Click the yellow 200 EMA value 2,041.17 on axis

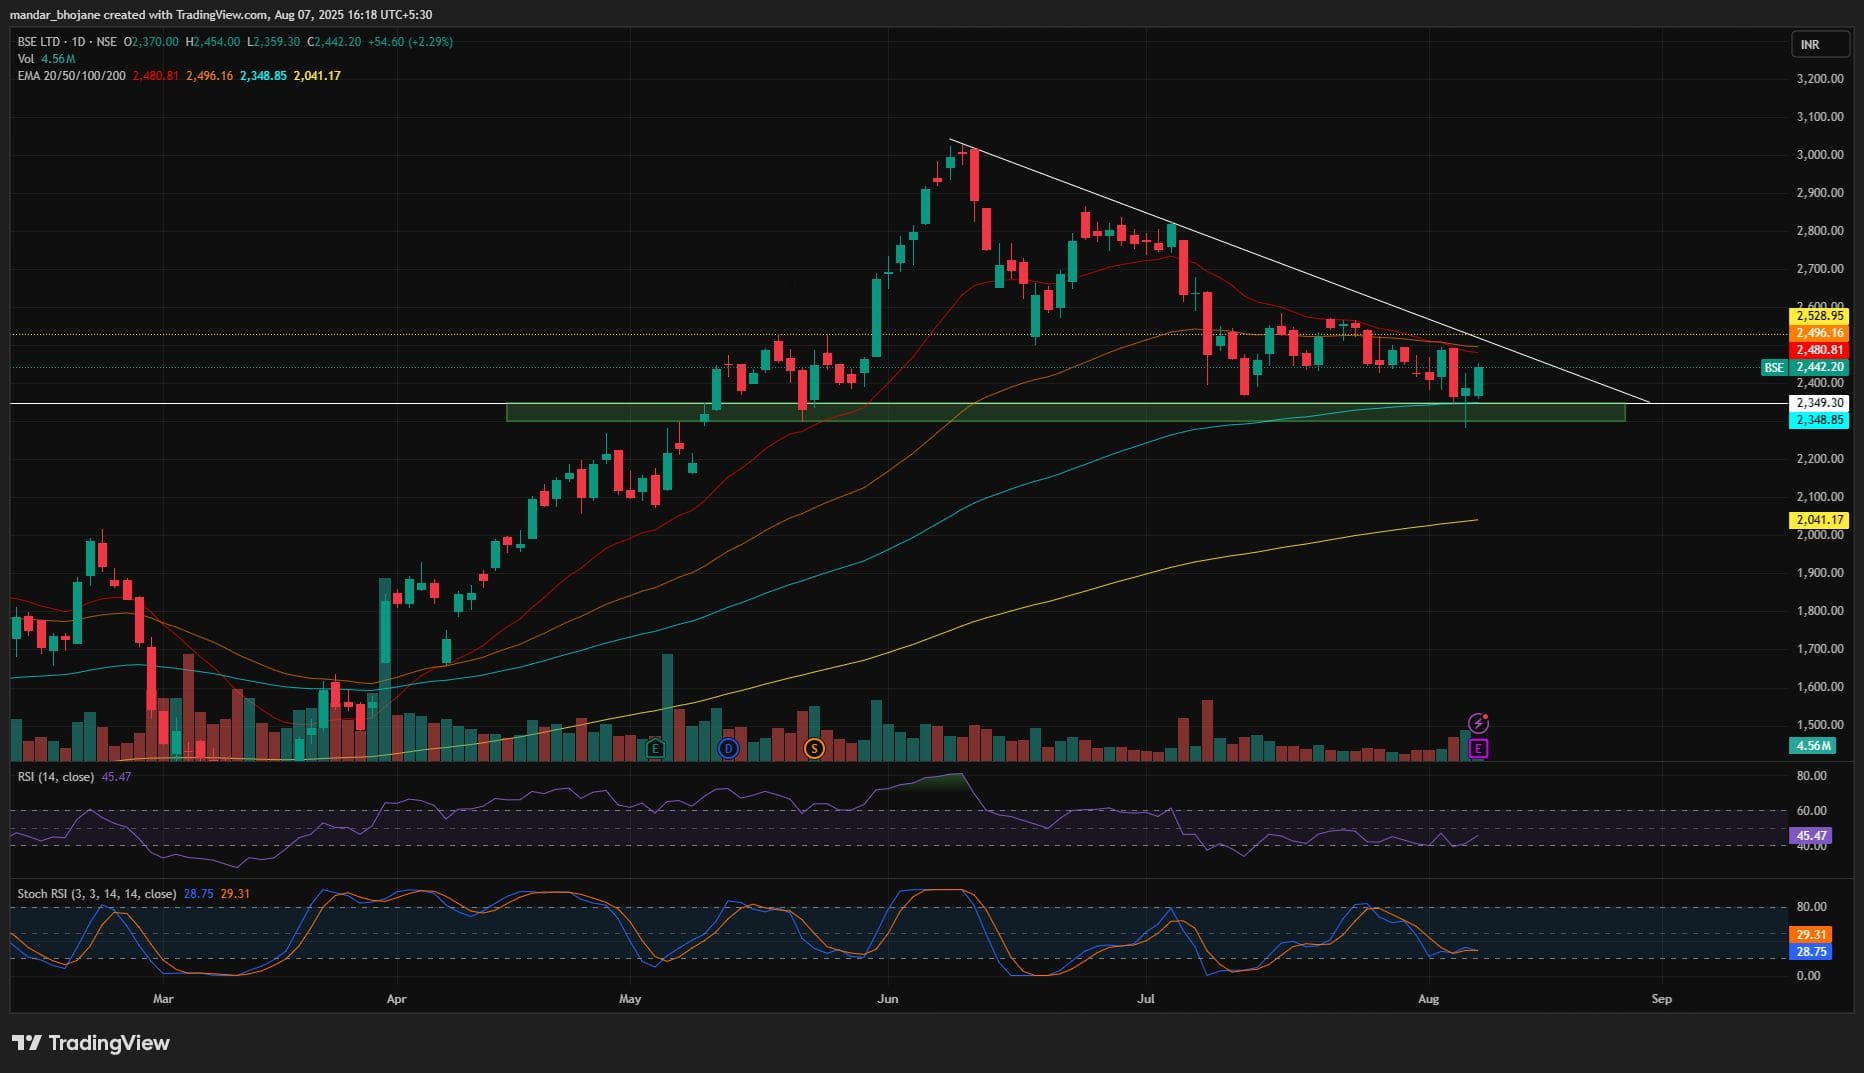coord(1819,520)
